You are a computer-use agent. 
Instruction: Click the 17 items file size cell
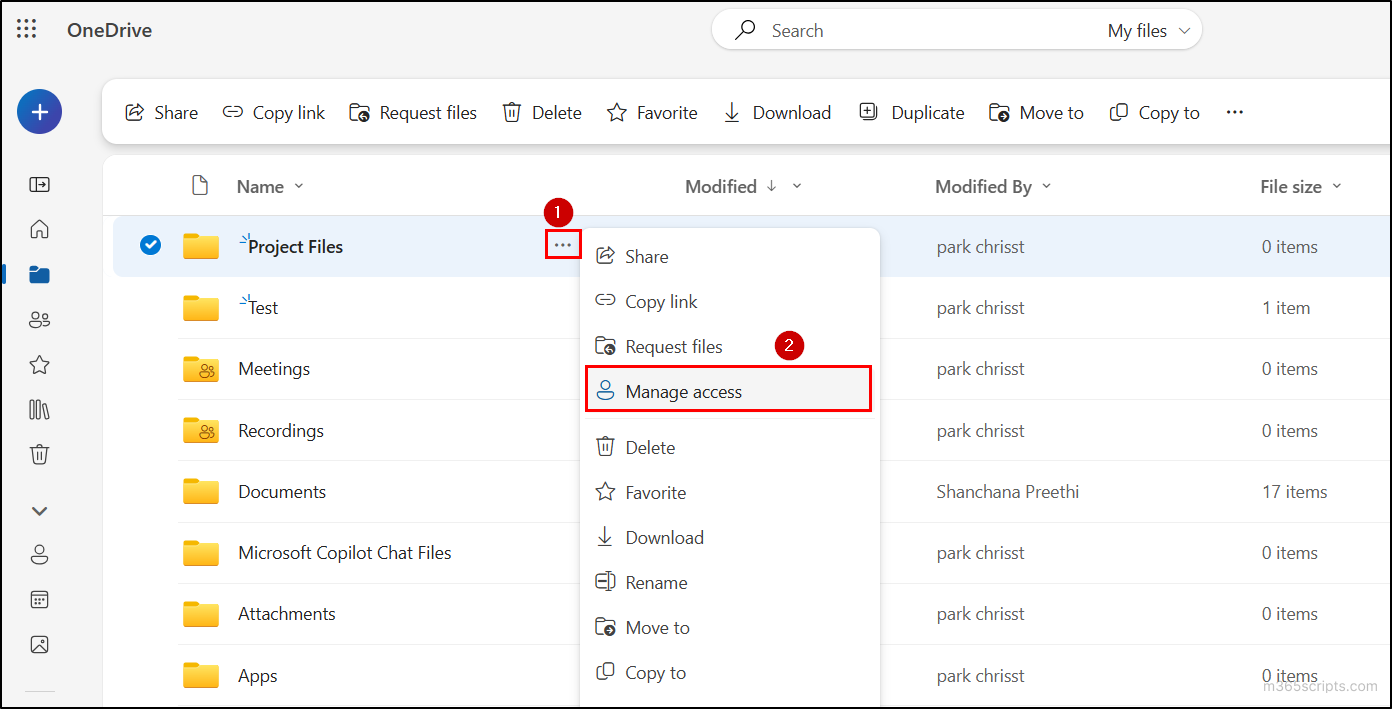pyautogui.click(x=1295, y=492)
